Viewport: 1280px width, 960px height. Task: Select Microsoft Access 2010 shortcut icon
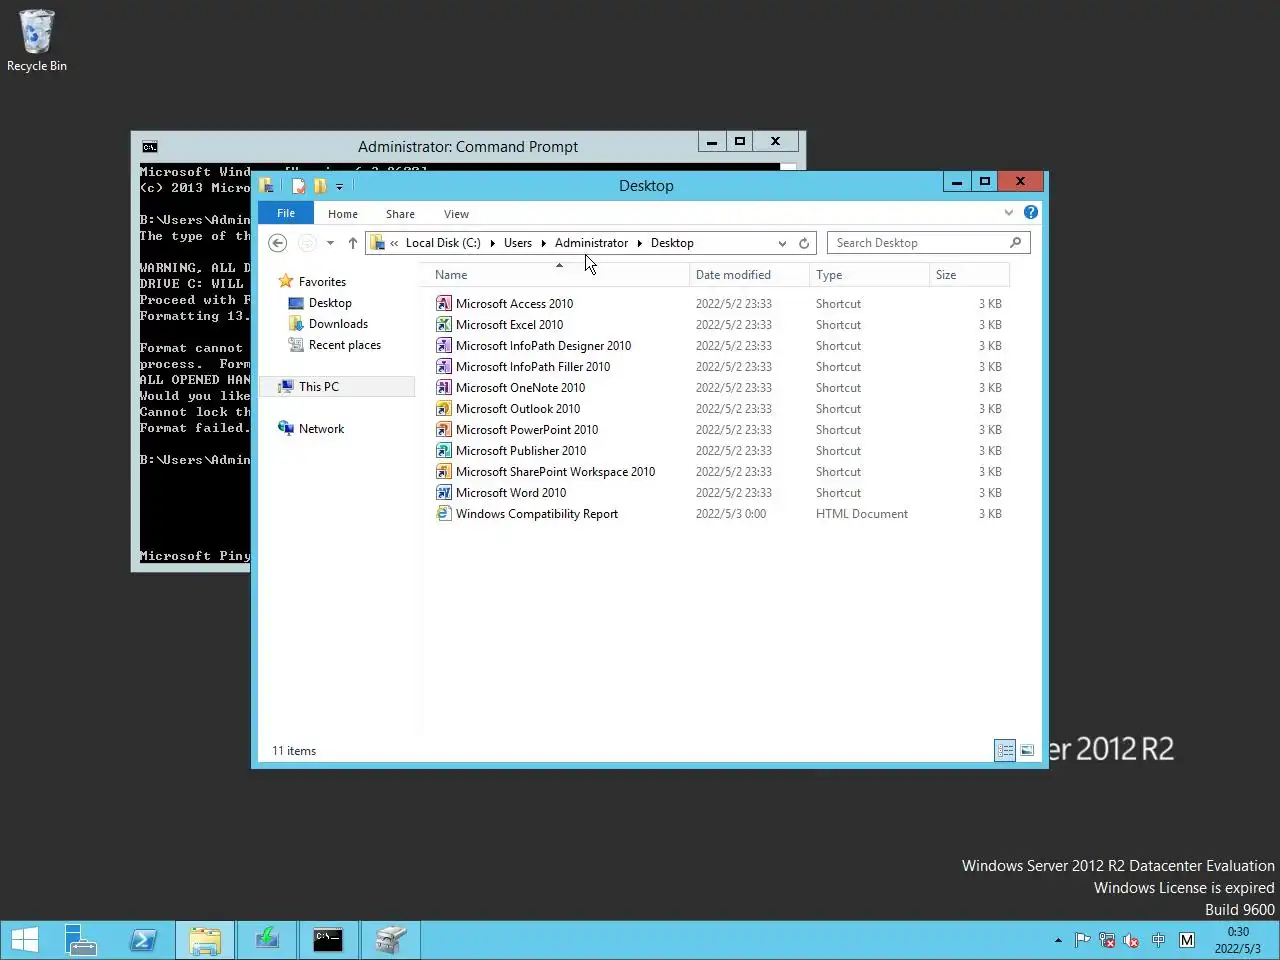pyautogui.click(x=444, y=303)
